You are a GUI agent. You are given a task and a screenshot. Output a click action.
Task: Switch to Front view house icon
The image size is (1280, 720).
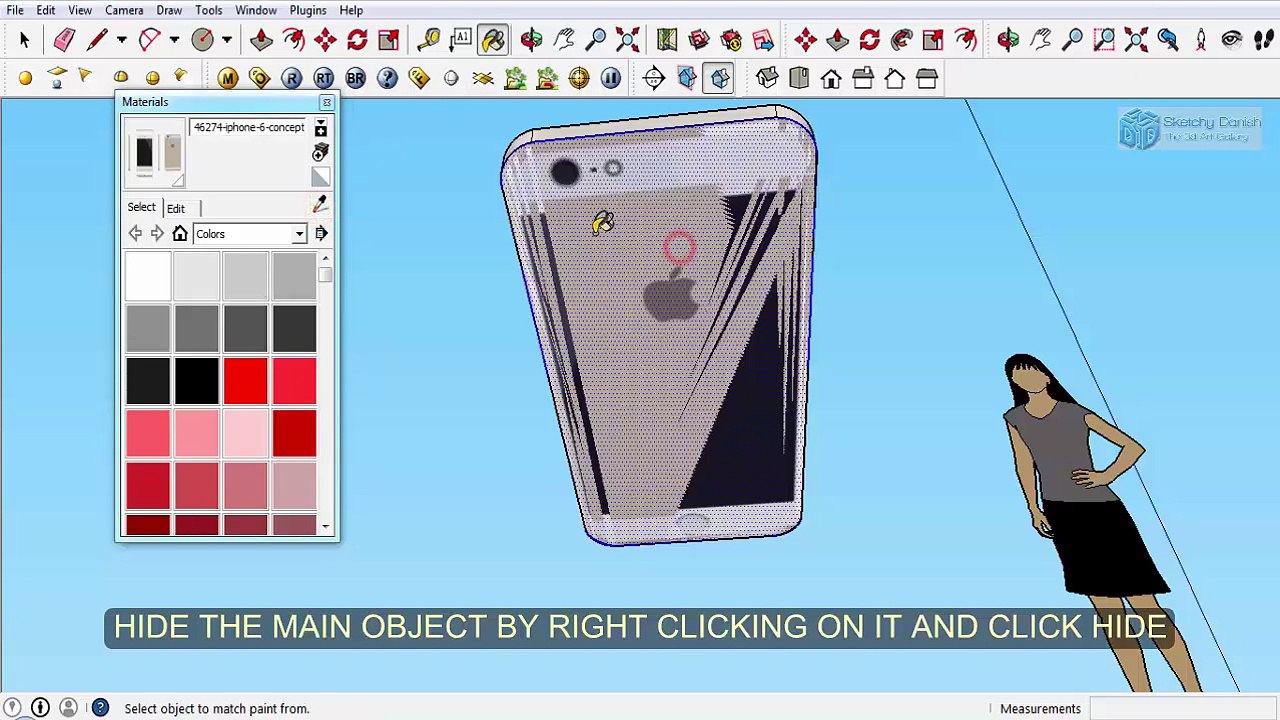click(831, 78)
